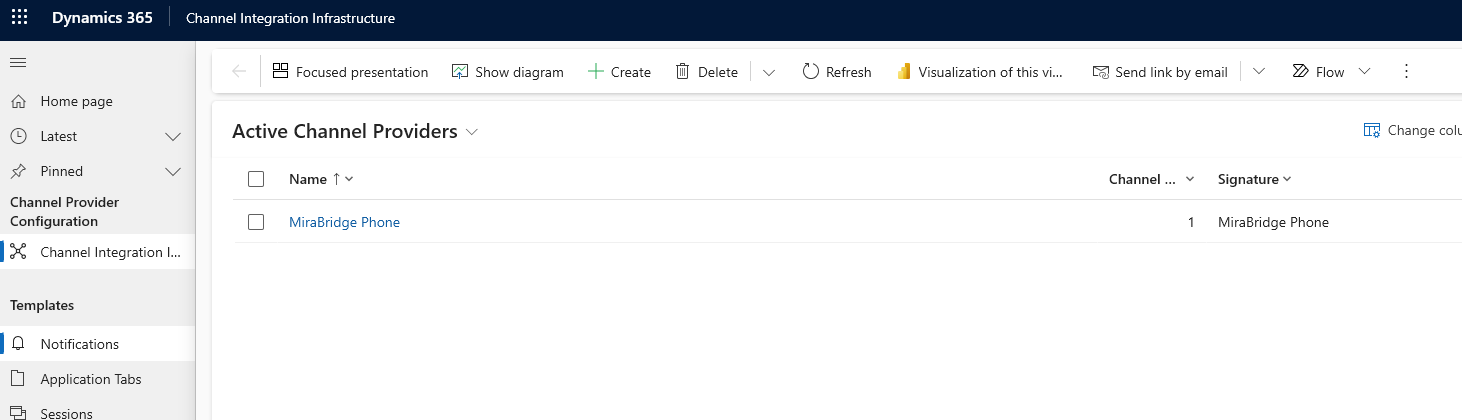This screenshot has height=420, width=1462.
Task: Open the Signature column dropdown chevron
Action: tap(1287, 179)
